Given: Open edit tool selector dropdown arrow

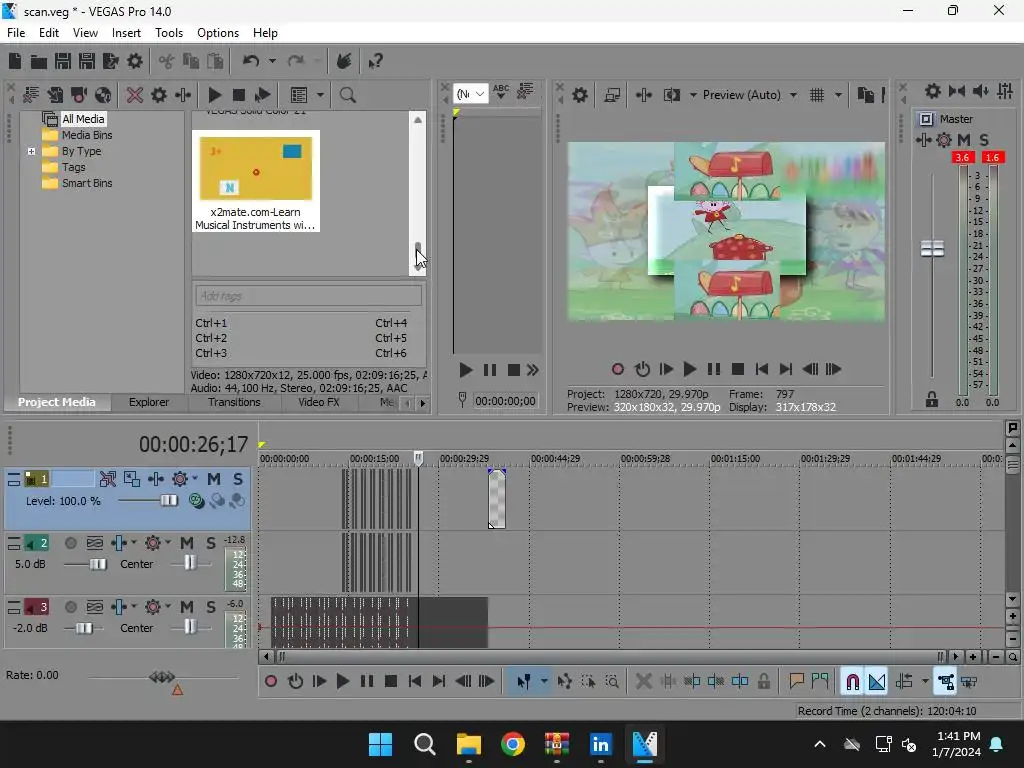Looking at the screenshot, I should click(x=543, y=682).
